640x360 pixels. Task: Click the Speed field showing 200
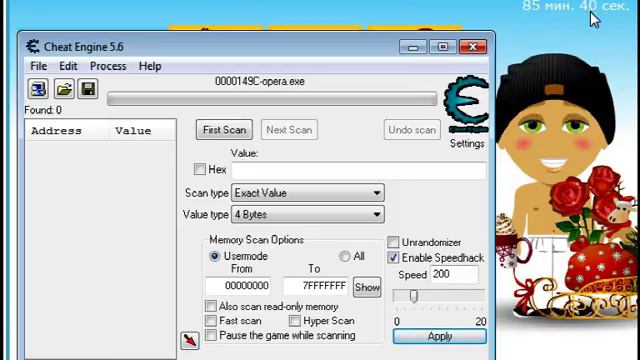coord(454,274)
